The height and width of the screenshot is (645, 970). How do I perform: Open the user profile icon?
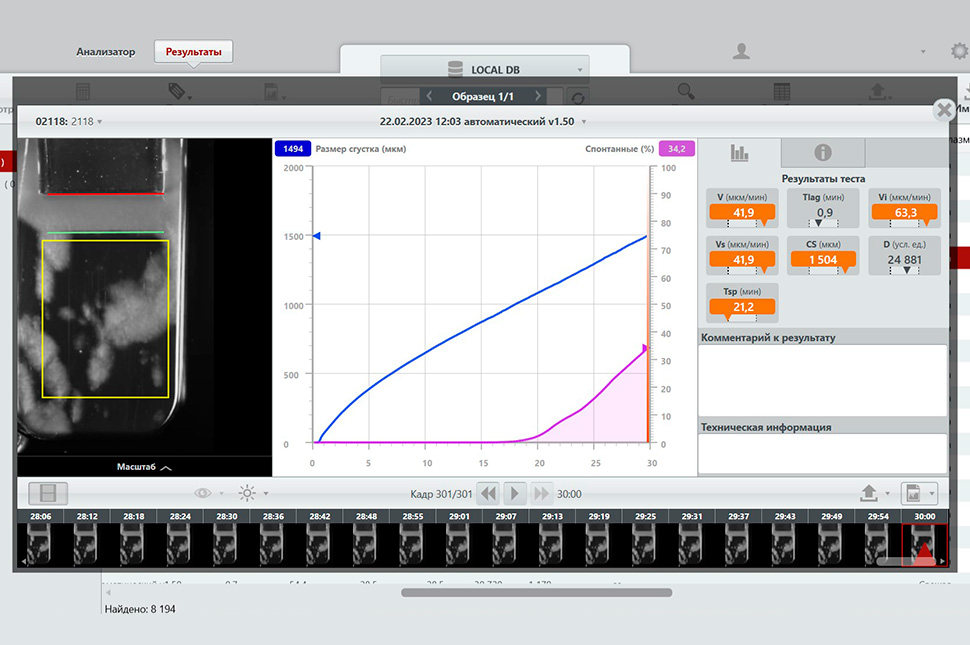[x=741, y=51]
